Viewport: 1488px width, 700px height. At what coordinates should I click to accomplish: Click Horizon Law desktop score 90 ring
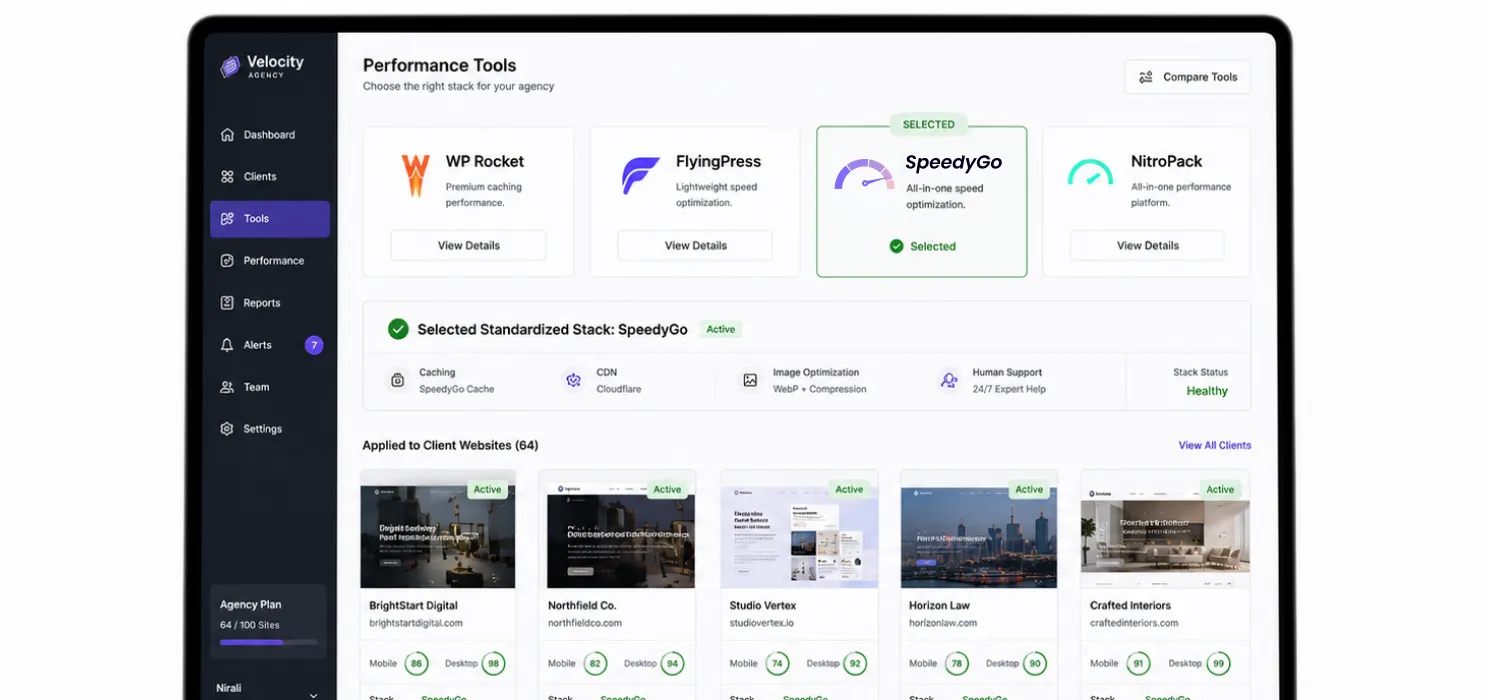pyautogui.click(x=1035, y=663)
